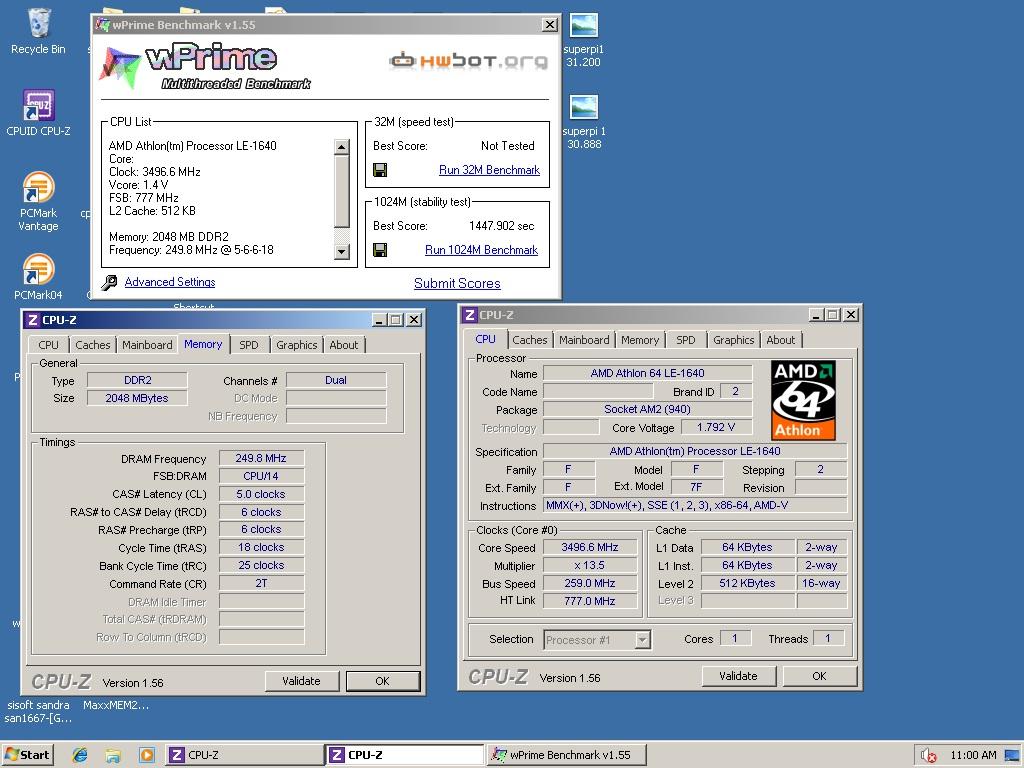
Task: Select the SPD tab in the Memory CPU-Z window
Action: point(249,345)
